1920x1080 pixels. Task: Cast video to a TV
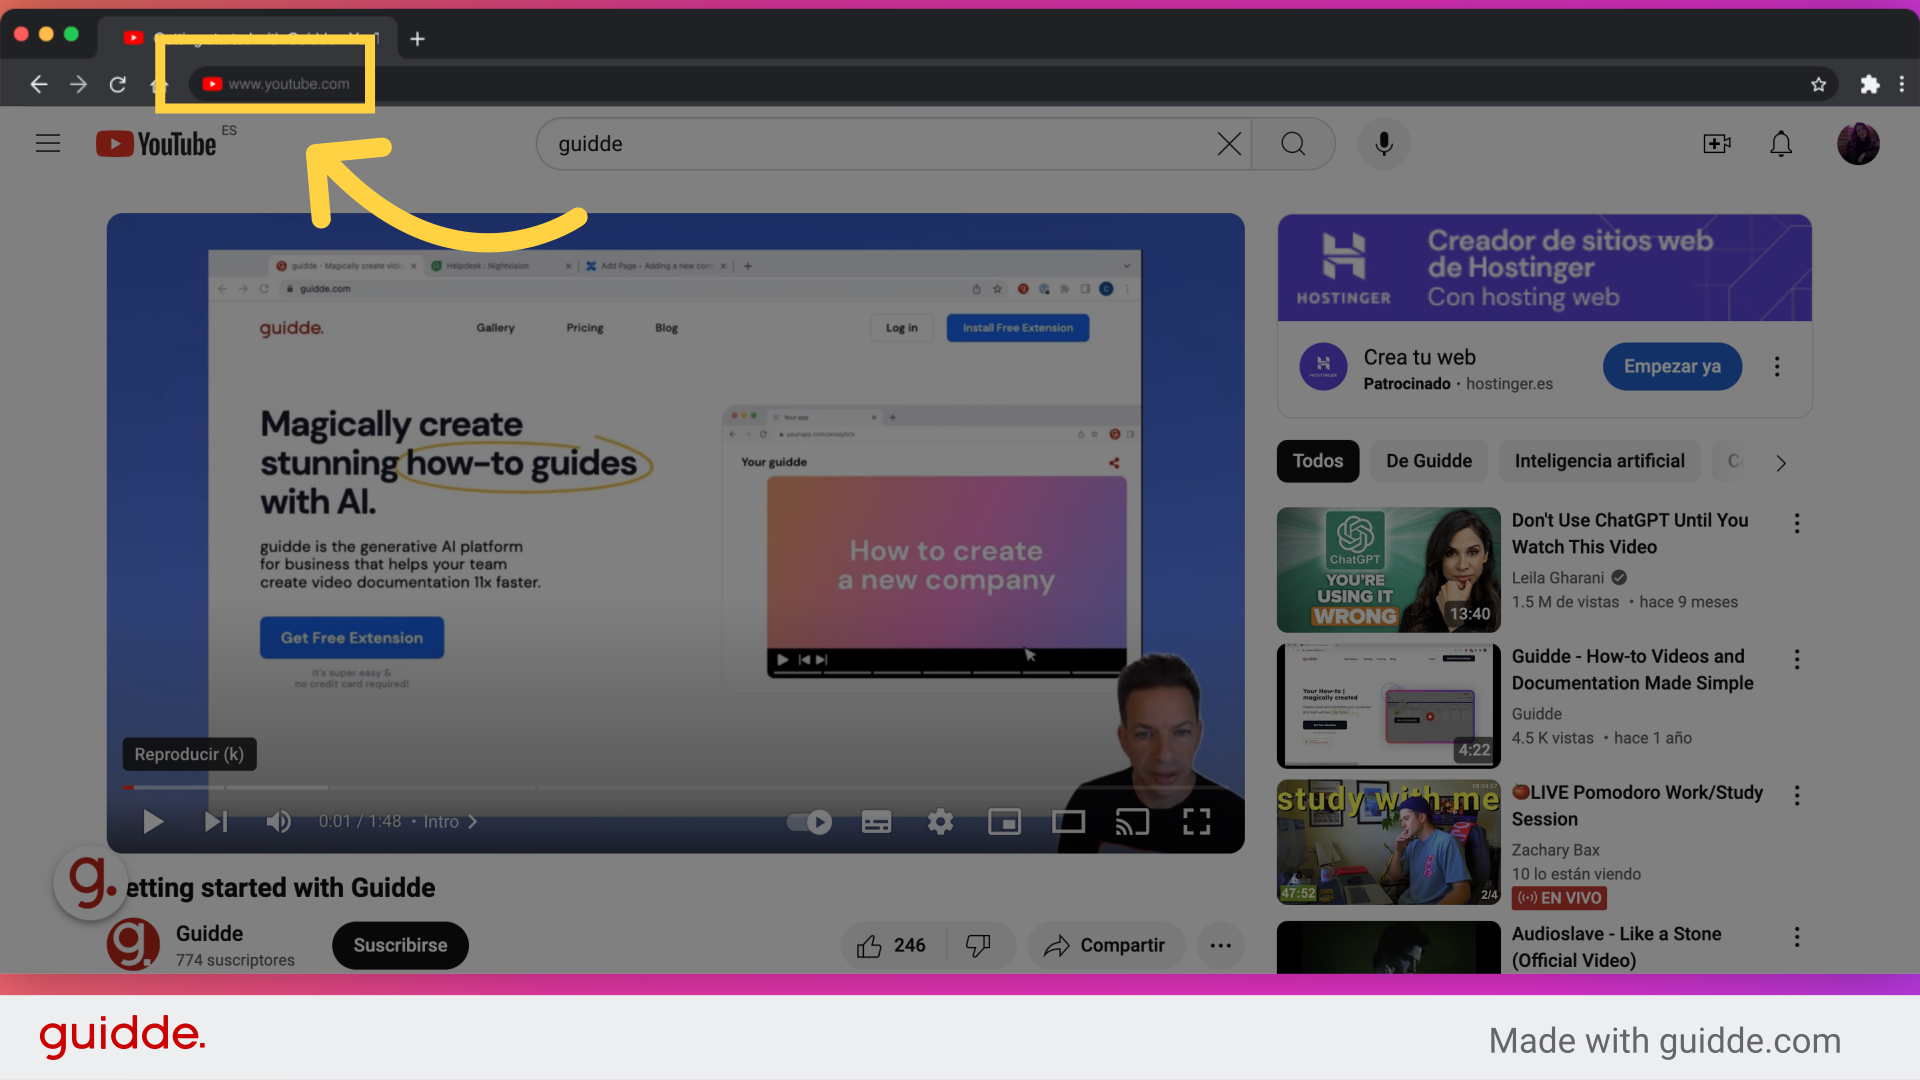coord(1132,822)
